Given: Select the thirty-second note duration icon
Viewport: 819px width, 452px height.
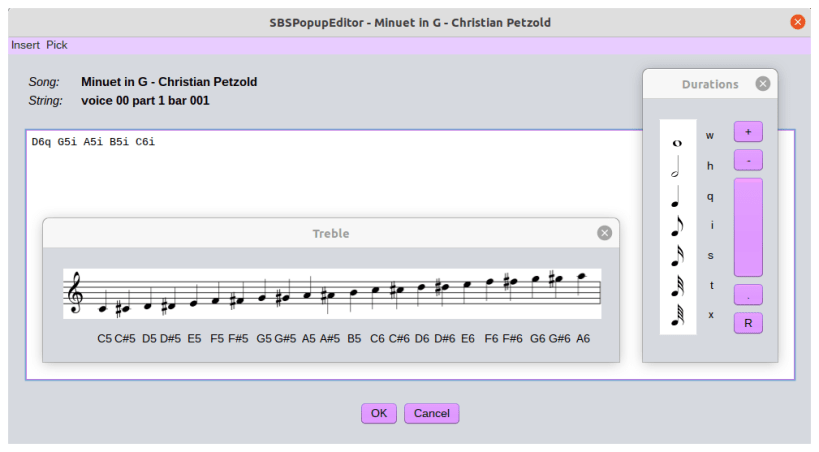Looking at the screenshot, I should click(x=677, y=285).
